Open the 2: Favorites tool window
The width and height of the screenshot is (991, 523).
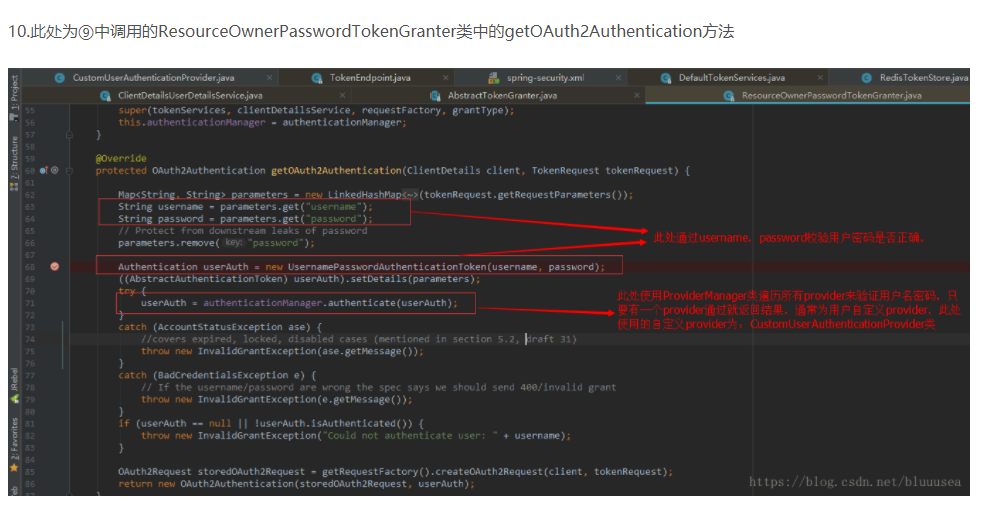(14, 445)
